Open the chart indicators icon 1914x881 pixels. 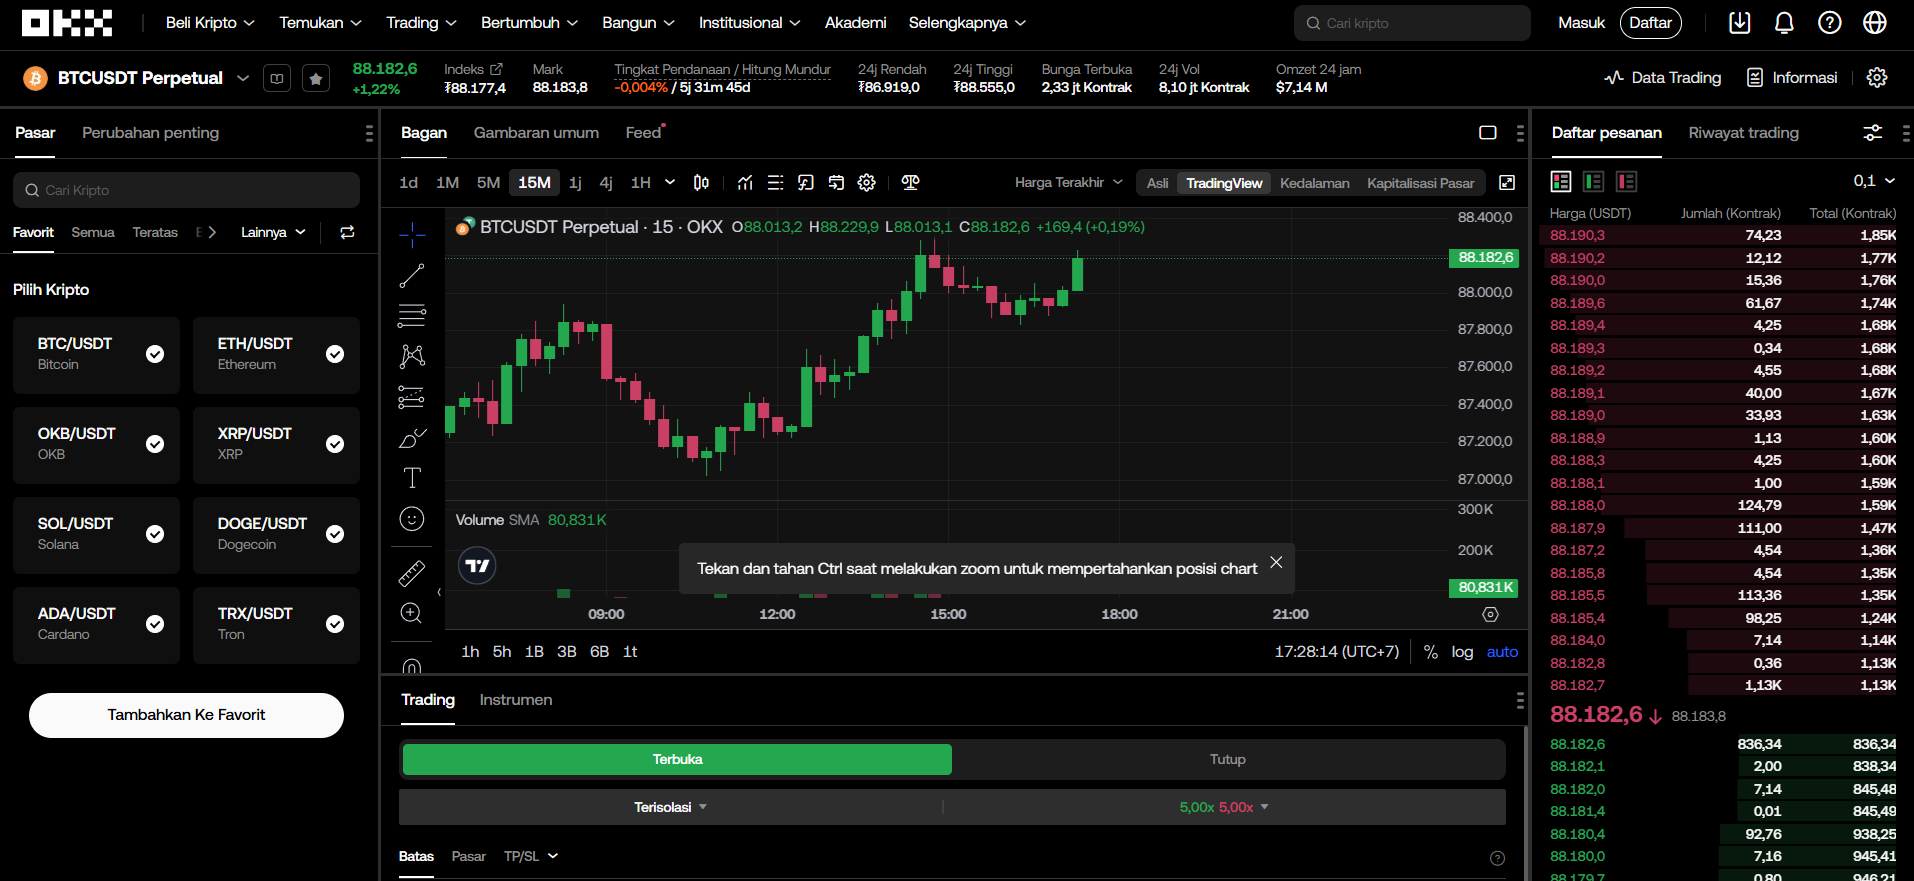[745, 183]
